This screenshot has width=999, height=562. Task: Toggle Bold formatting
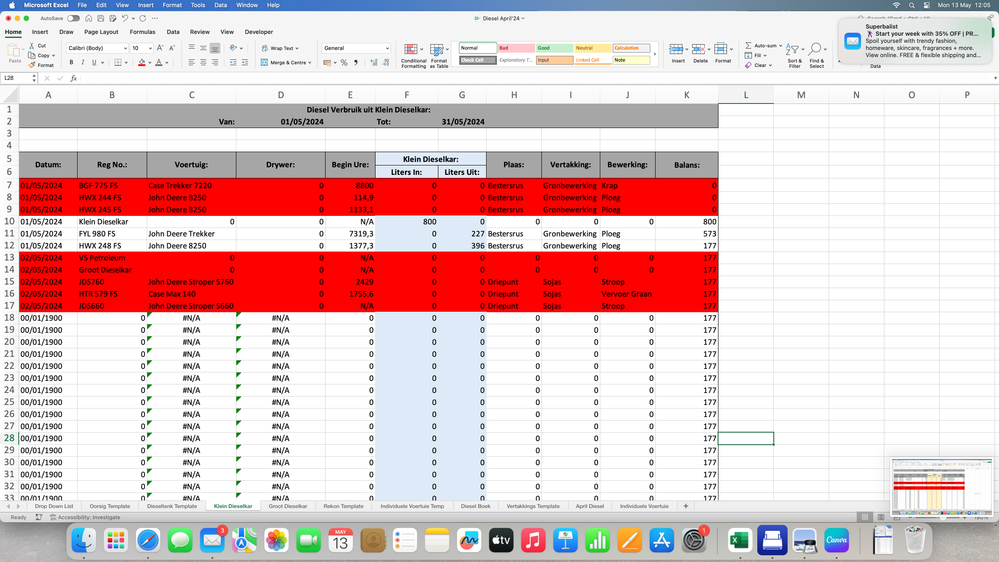point(71,62)
